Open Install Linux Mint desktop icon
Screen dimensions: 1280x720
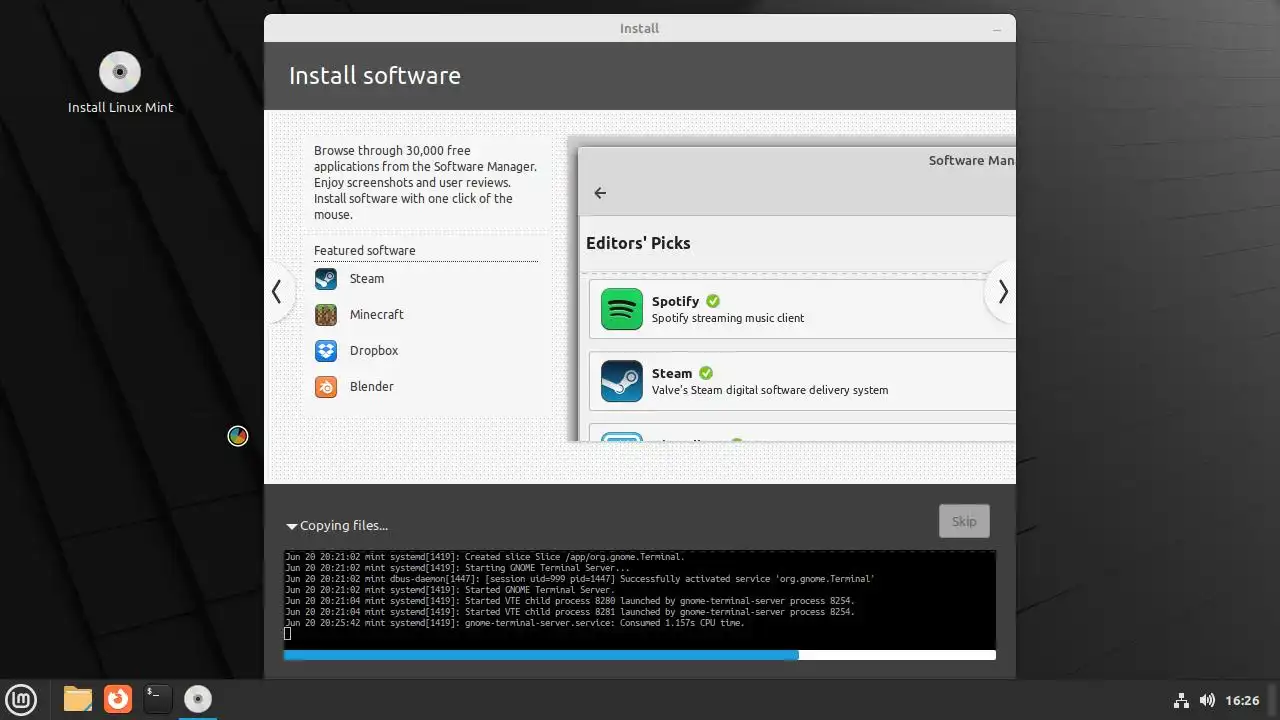coord(120,83)
